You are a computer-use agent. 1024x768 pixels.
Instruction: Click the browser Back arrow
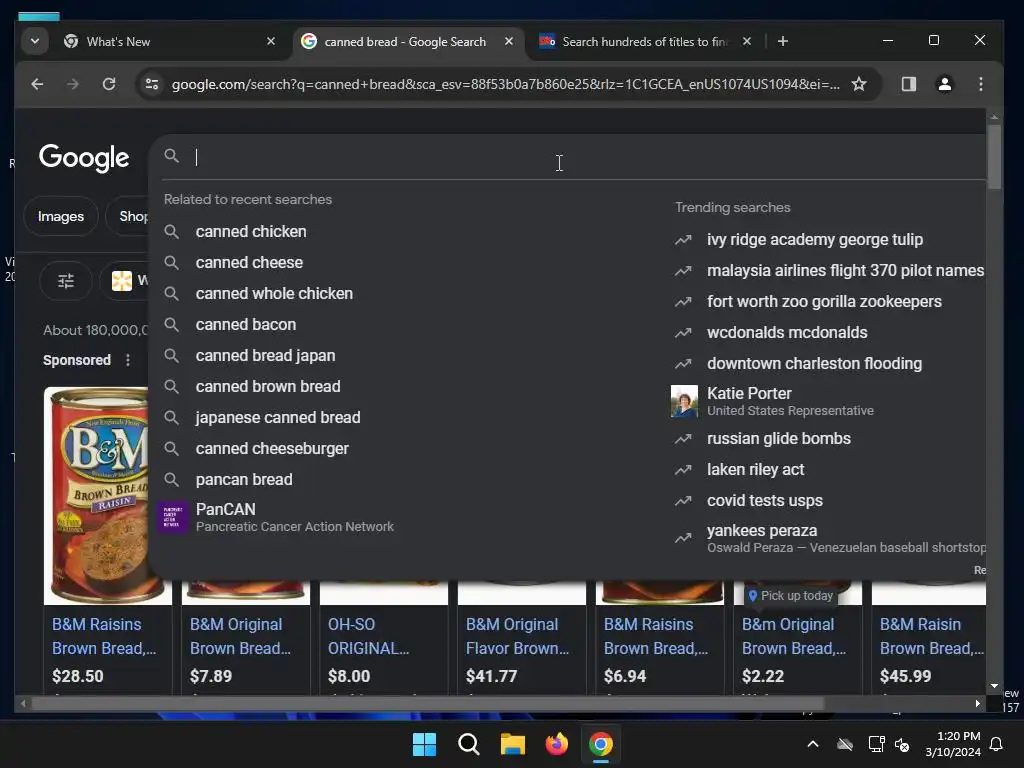pos(37,84)
